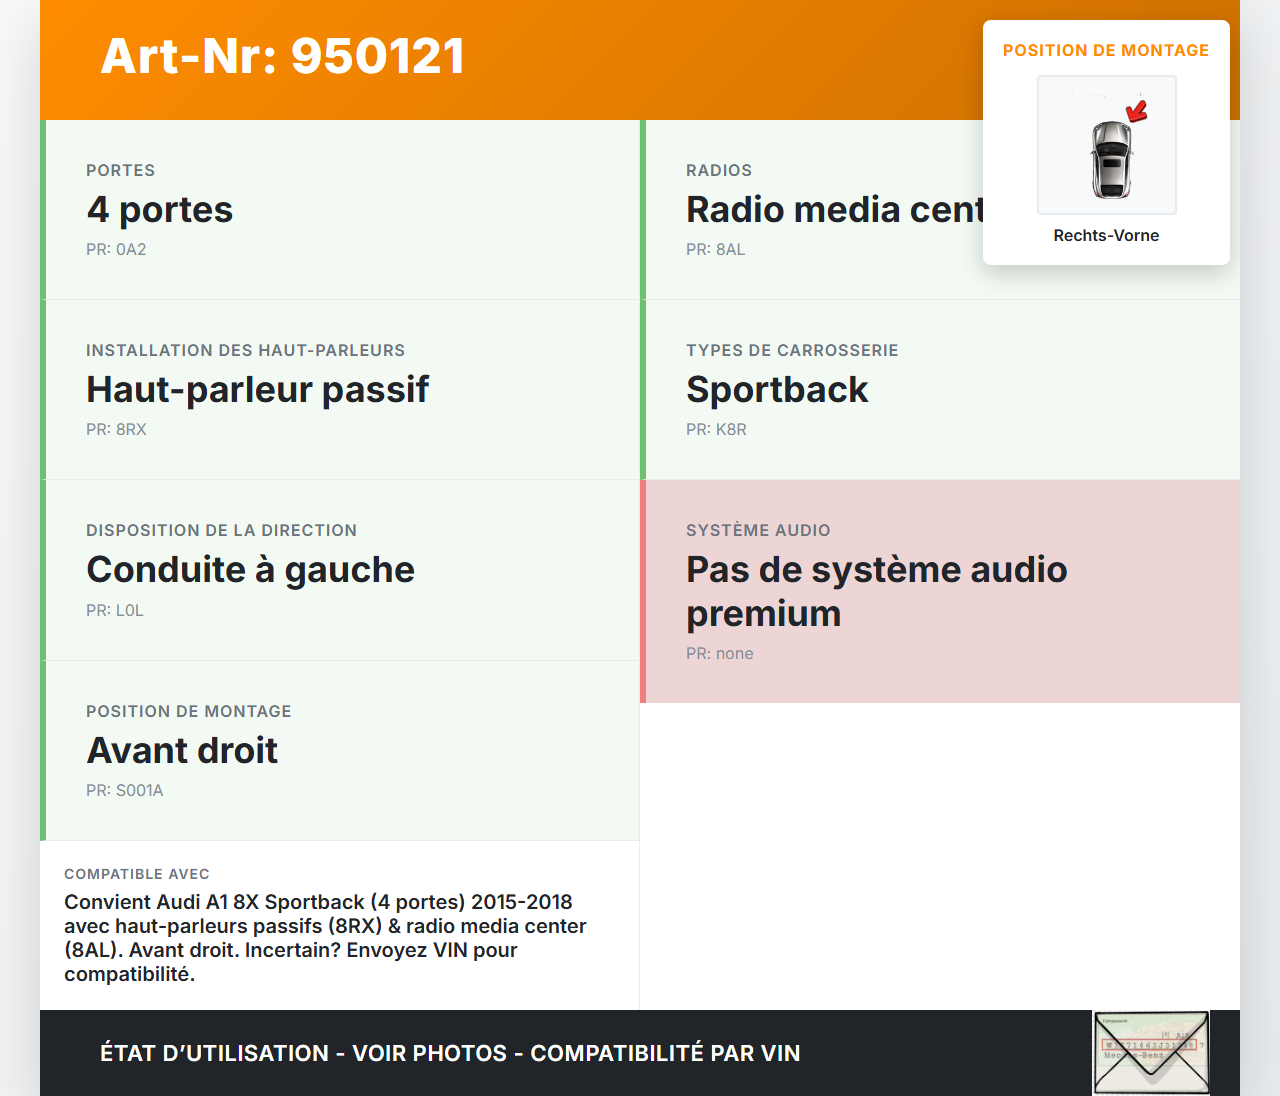Click the highlighted VIN number box on the document
1280x1096 pixels.
tap(1150, 1043)
